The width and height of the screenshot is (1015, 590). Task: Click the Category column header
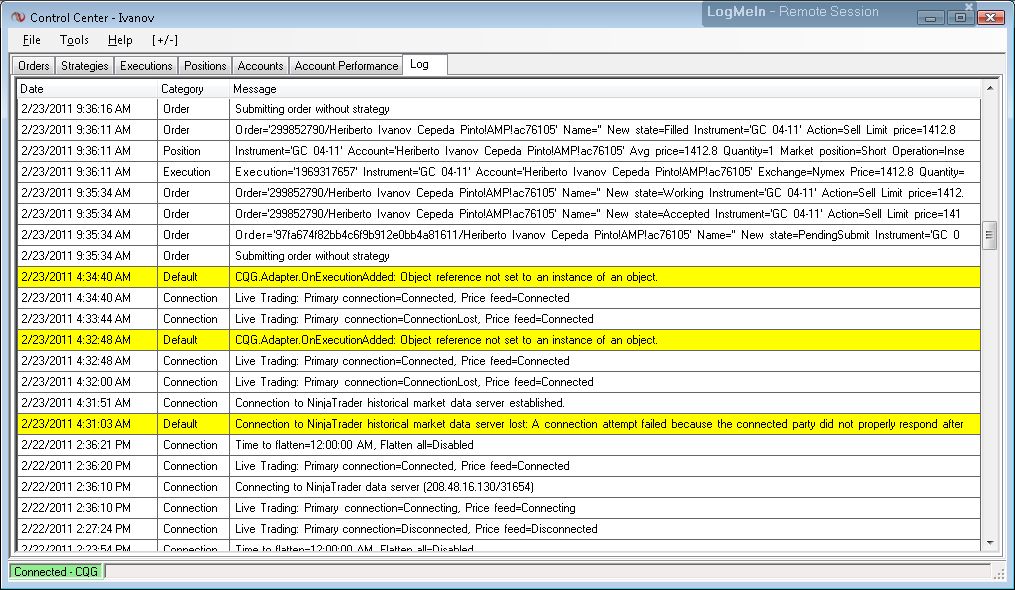(x=194, y=89)
